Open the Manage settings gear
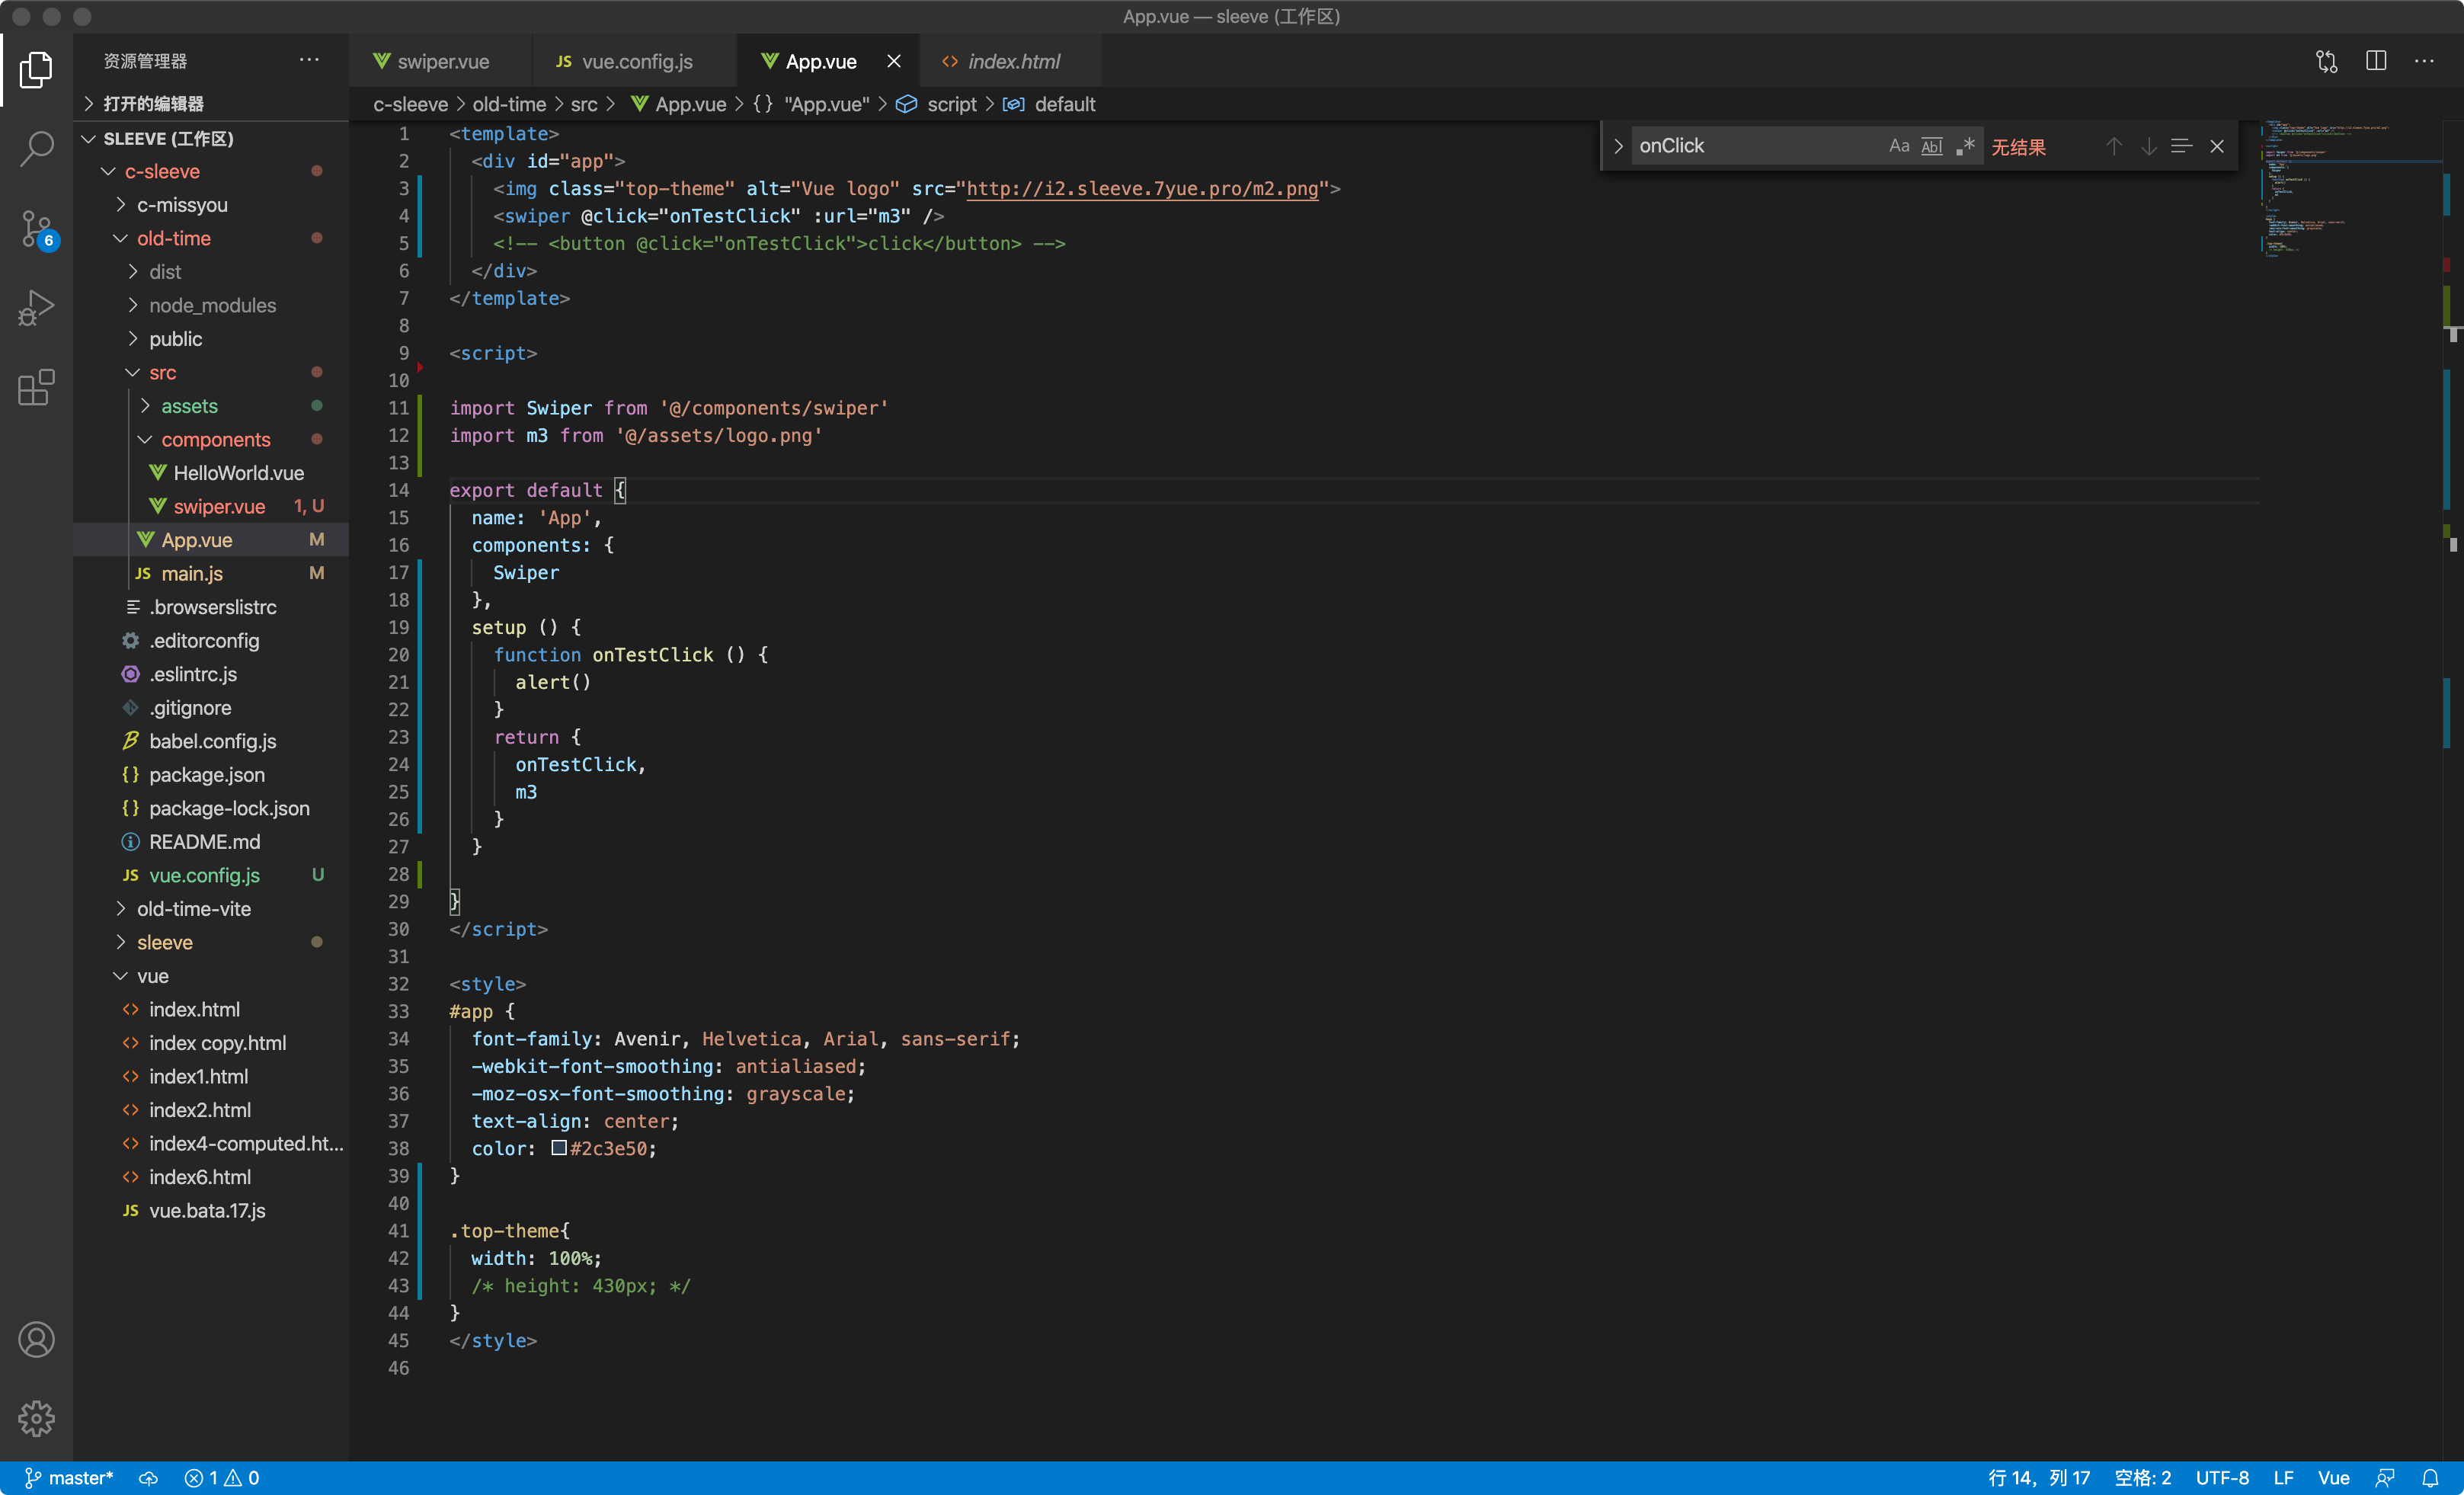Viewport: 2464px width, 1495px height. 36,1418
